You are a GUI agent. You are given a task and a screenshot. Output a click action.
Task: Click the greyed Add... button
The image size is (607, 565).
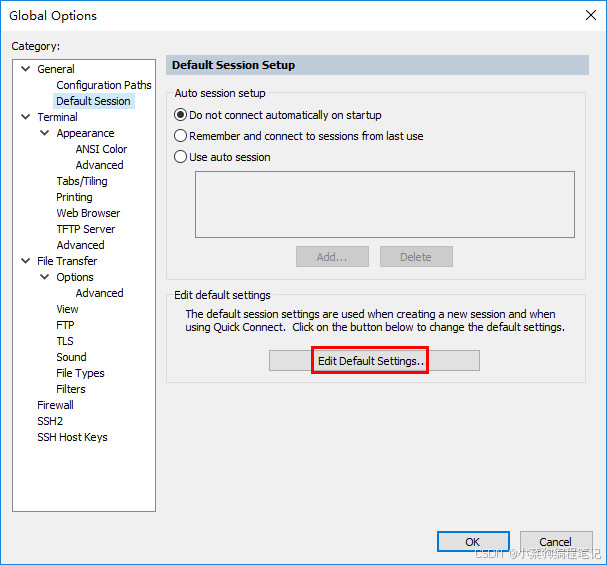(x=332, y=257)
